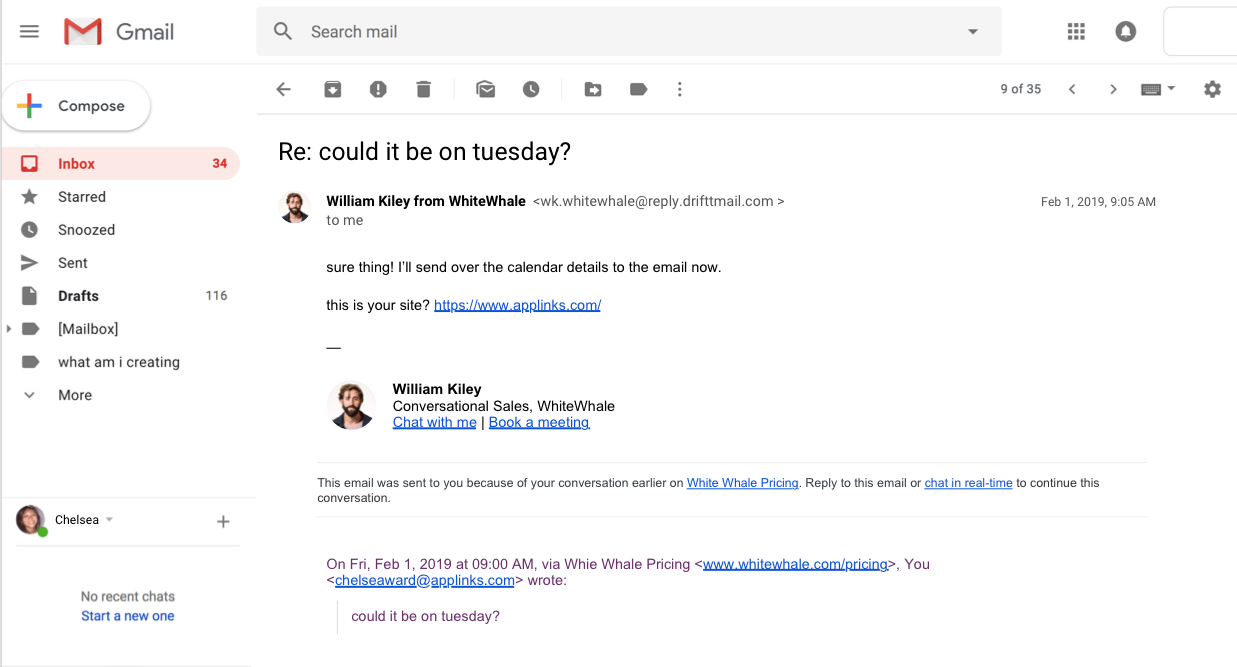Expand the [Mailbox] label tree
The height and width of the screenshot is (667, 1237).
click(x=9, y=329)
